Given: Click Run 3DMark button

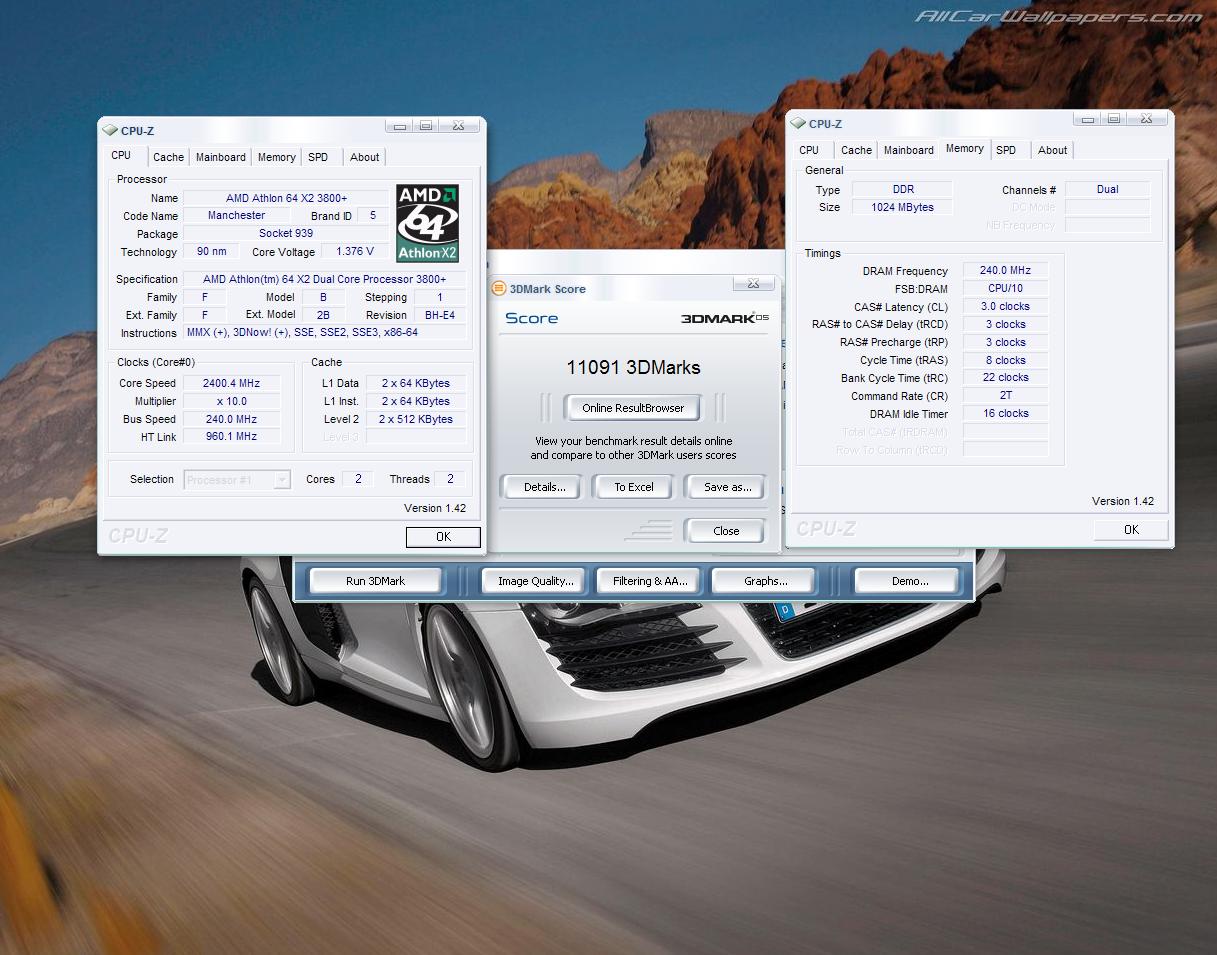Looking at the screenshot, I should [376, 581].
